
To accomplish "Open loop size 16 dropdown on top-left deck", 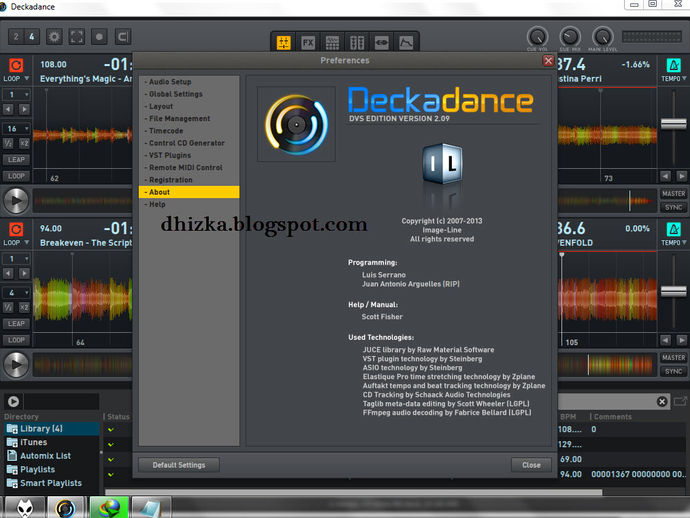I will point(17,129).
